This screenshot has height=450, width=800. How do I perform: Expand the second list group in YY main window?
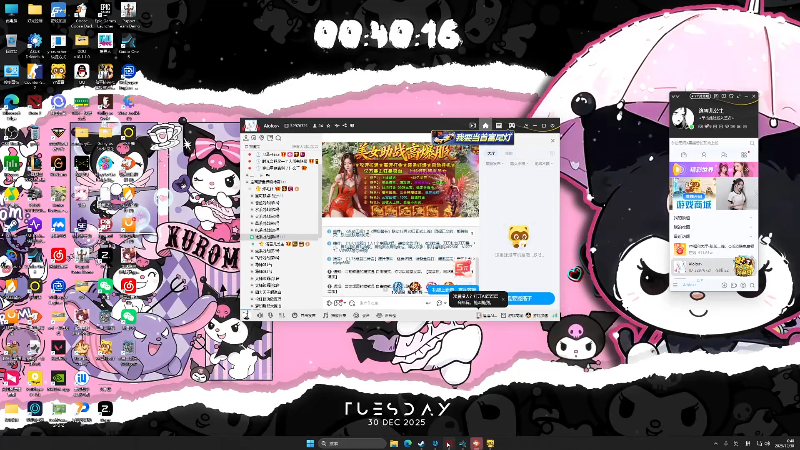point(713,227)
